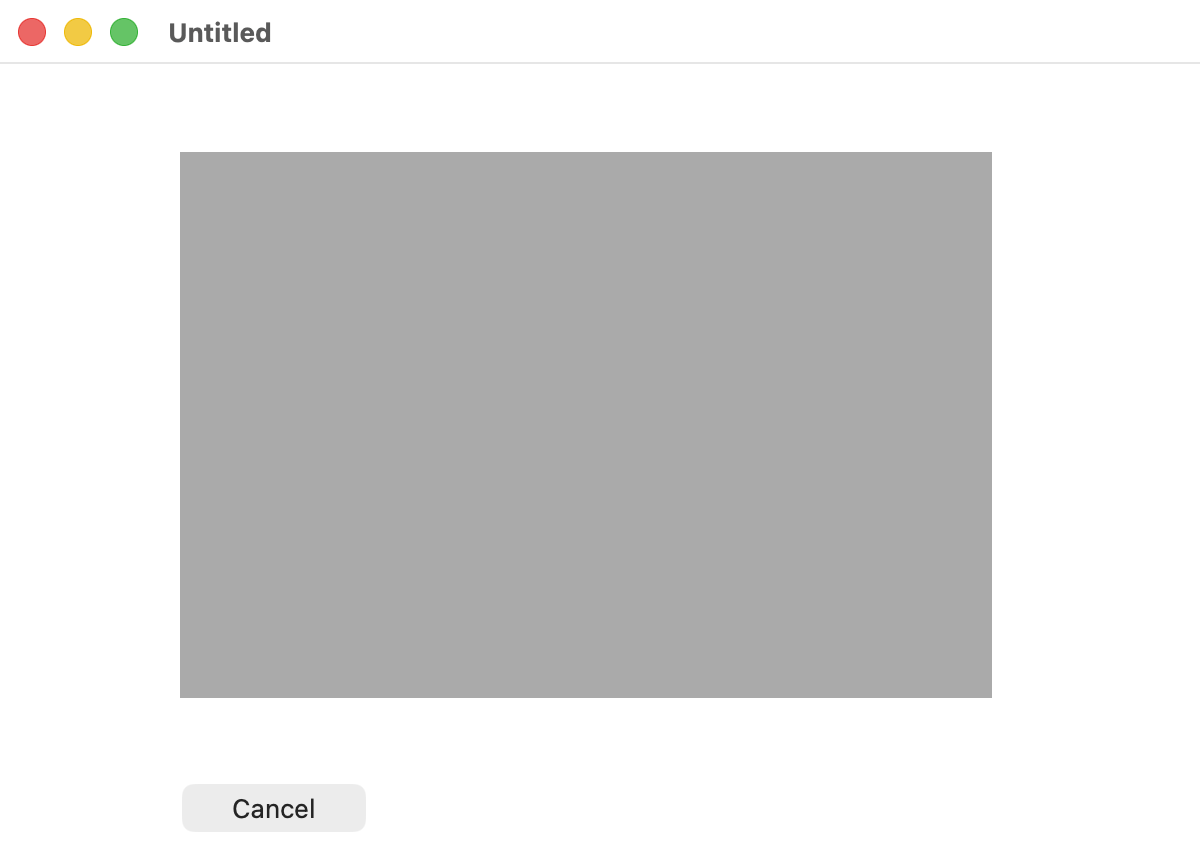Click the red traffic light icon
The height and width of the screenshot is (864, 1200).
point(32,32)
